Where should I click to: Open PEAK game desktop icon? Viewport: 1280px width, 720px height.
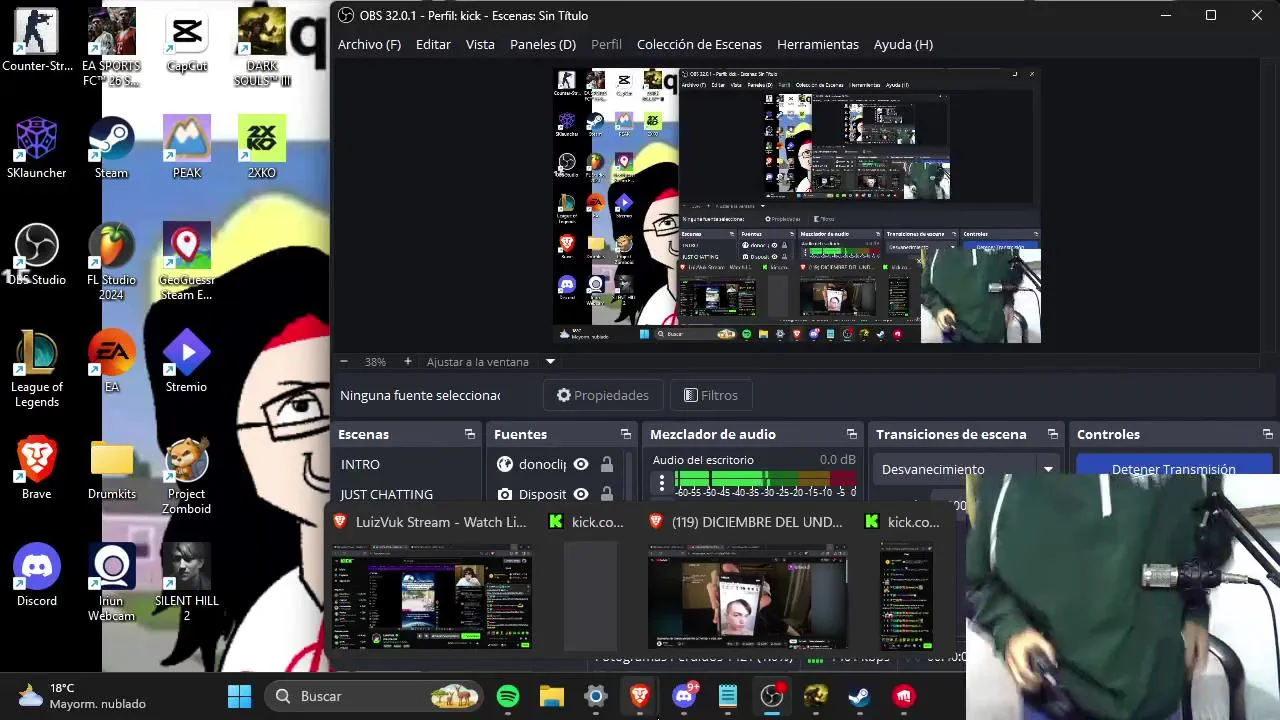[187, 148]
